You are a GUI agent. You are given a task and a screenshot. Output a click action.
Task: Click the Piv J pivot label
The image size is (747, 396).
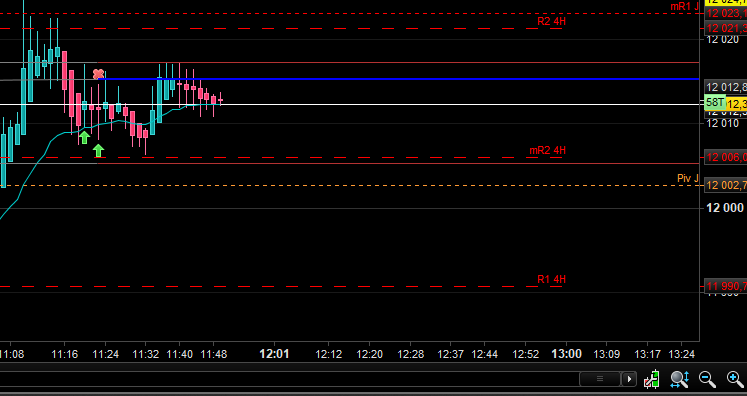[688, 179]
